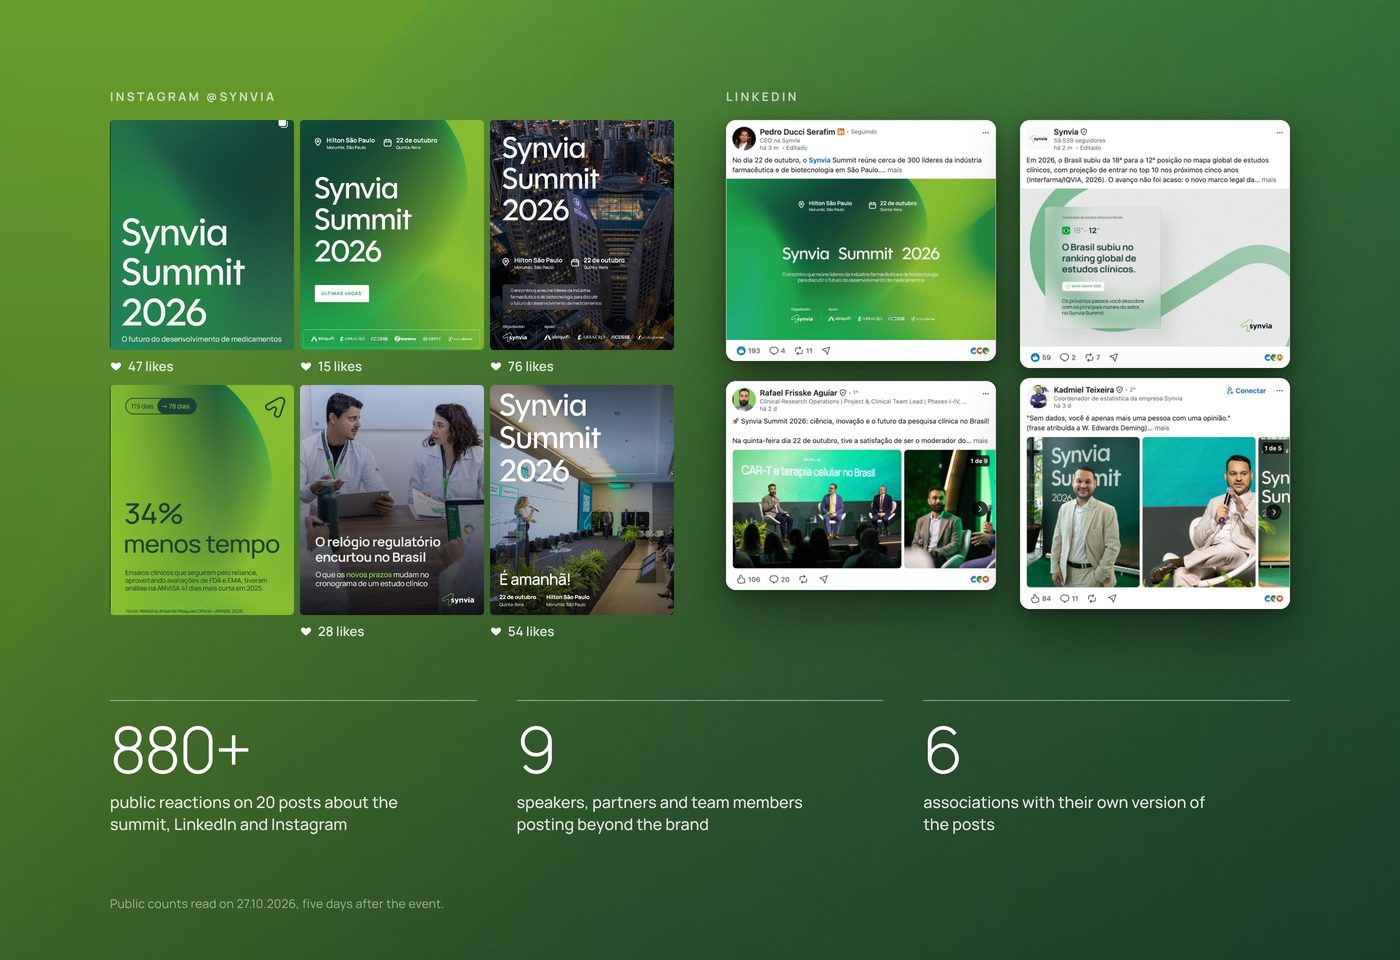
Task: Open comments on the Synvia company post
Action: [x=1065, y=357]
